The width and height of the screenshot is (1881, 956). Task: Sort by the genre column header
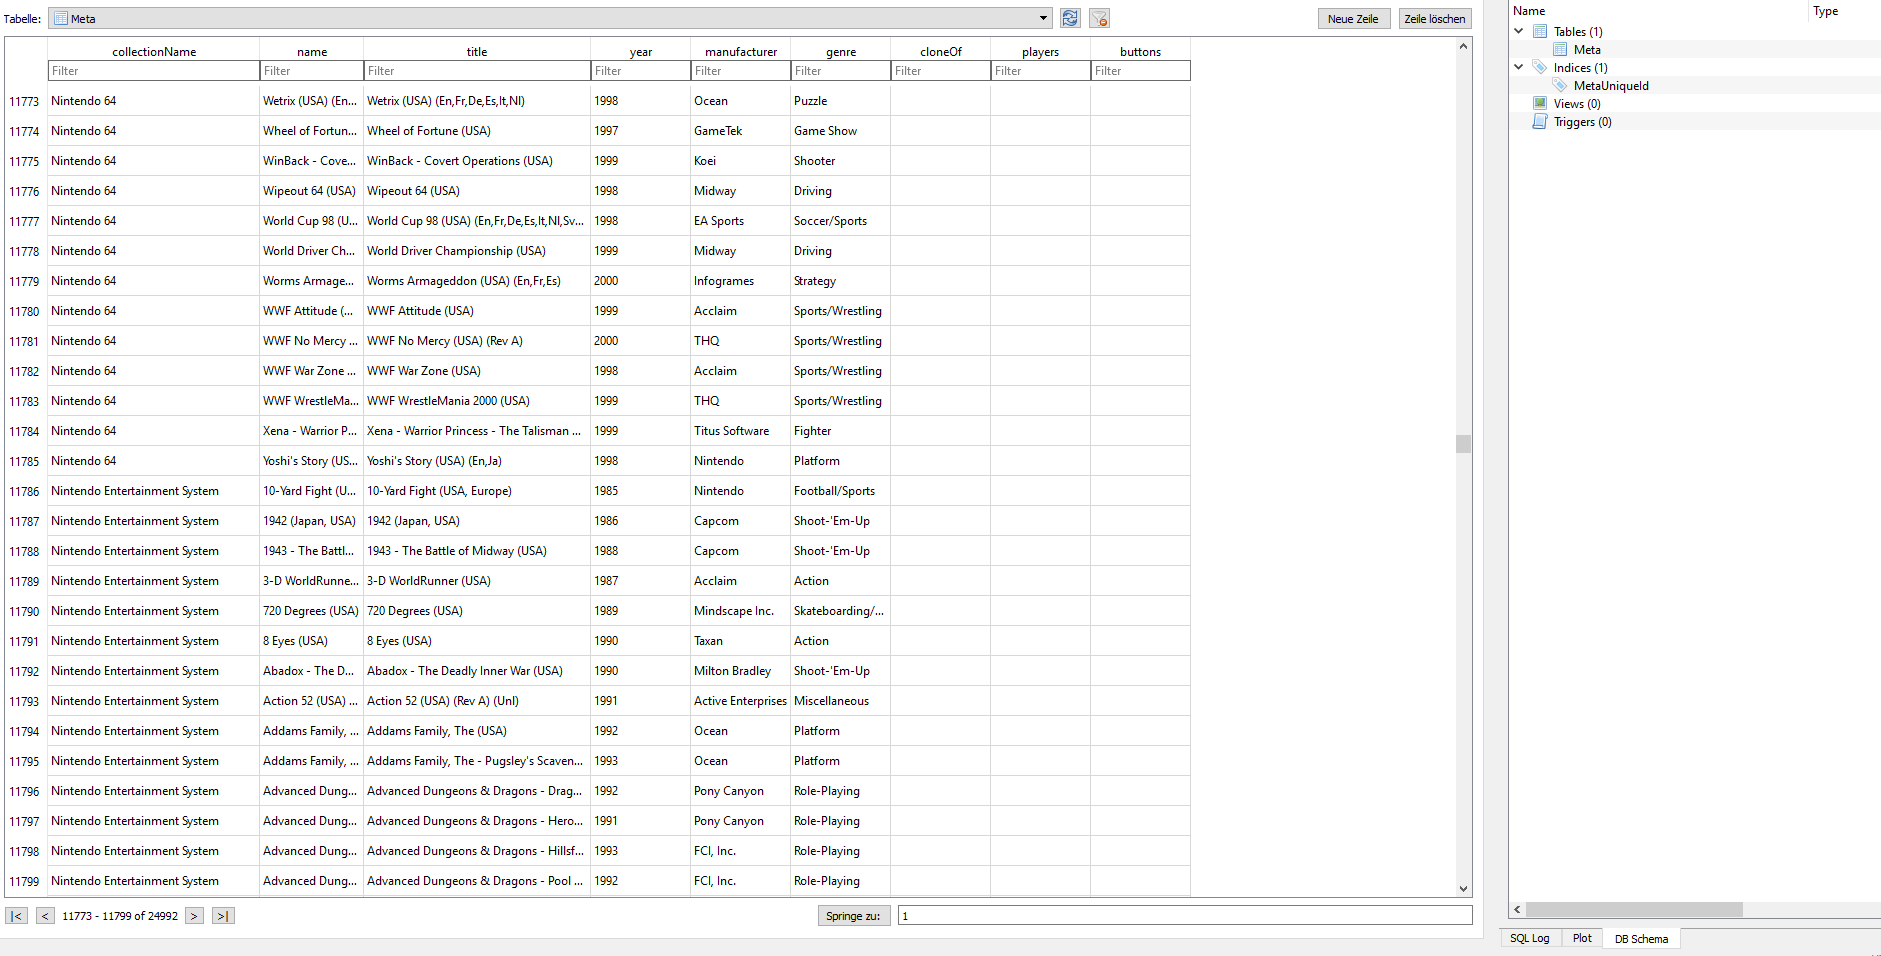tap(841, 51)
